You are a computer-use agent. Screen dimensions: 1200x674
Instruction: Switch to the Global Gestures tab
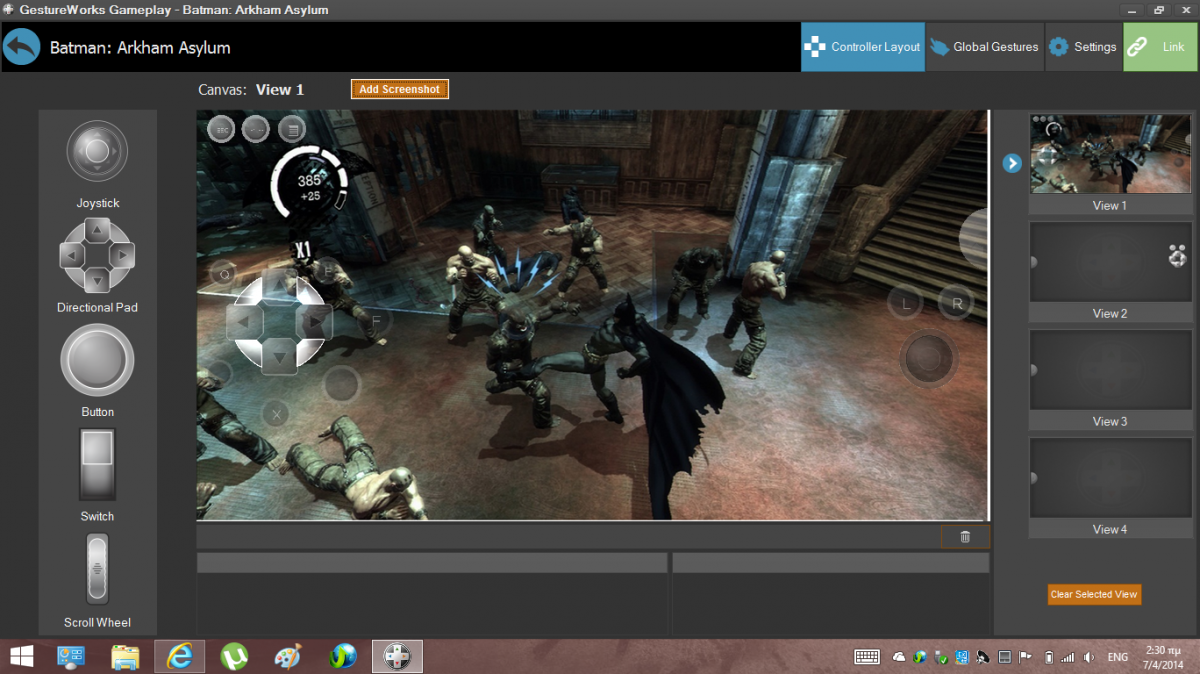coord(985,47)
